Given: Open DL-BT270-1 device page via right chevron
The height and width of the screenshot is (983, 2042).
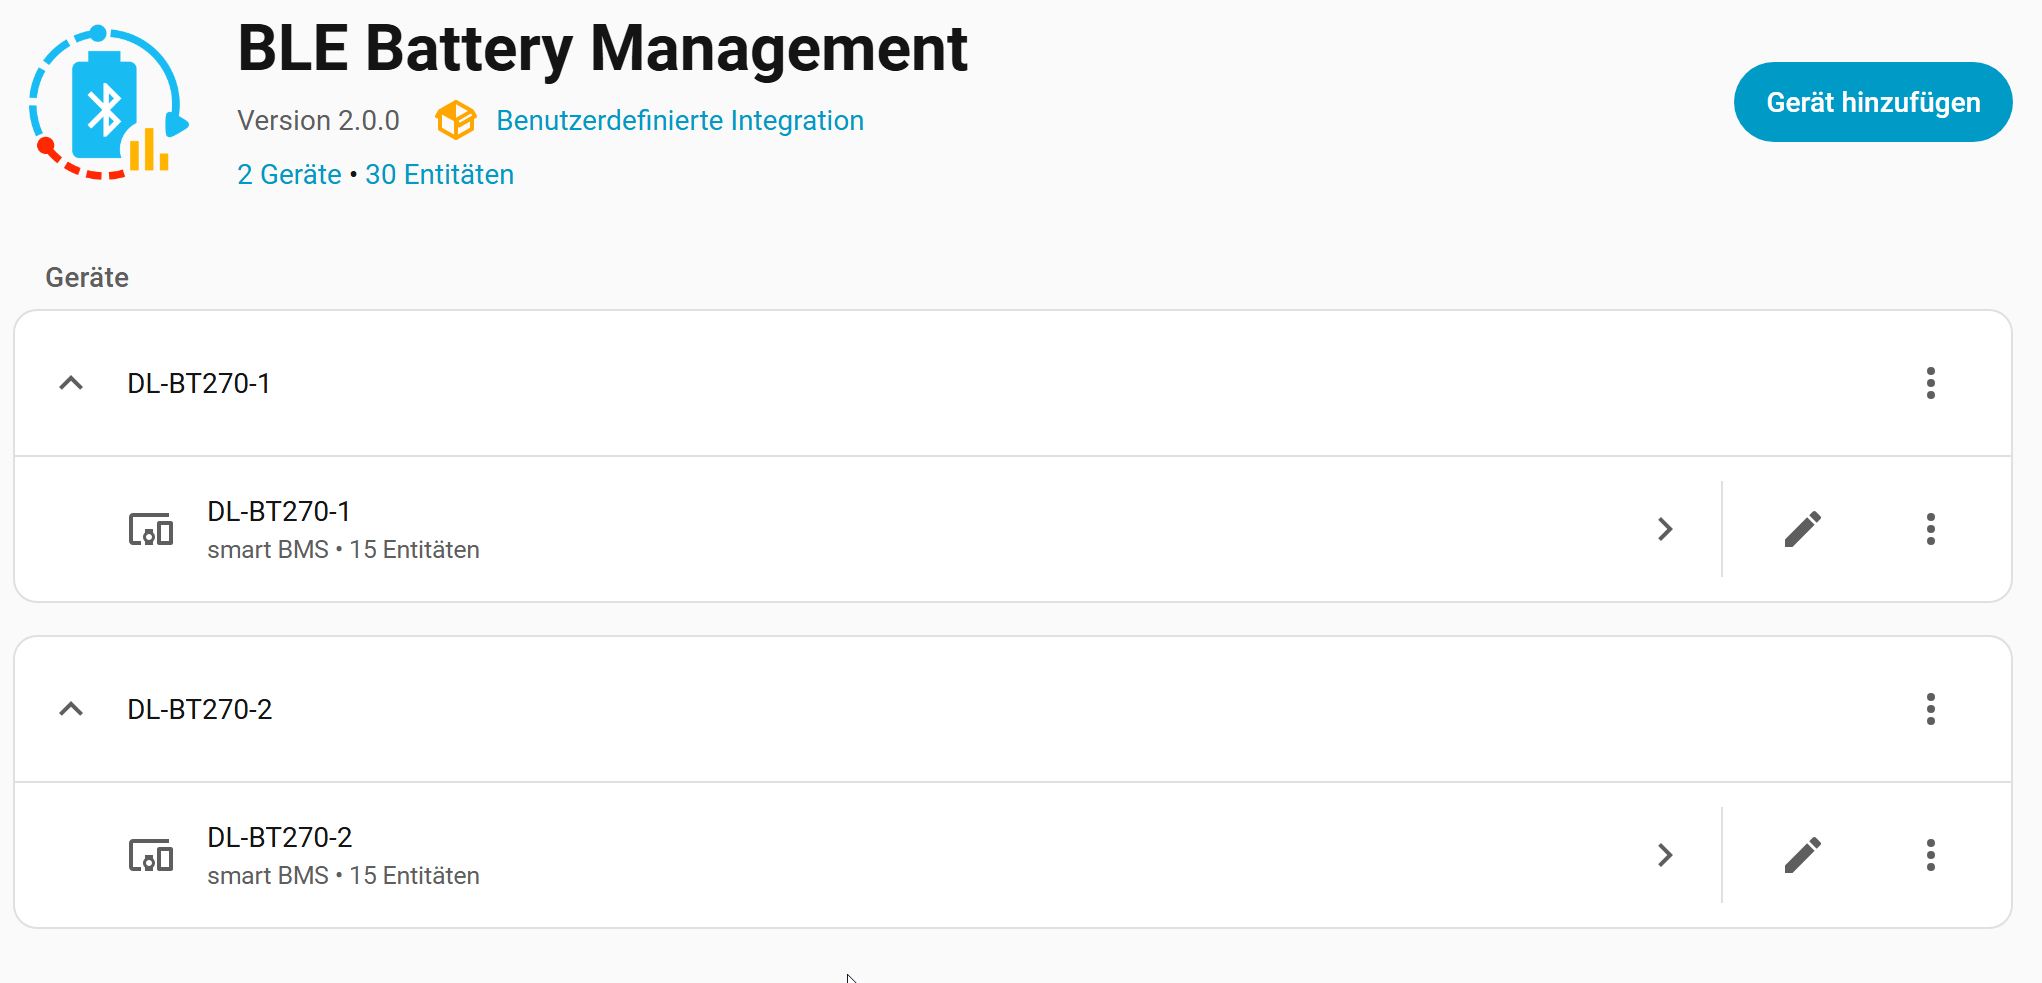Looking at the screenshot, I should (1665, 529).
